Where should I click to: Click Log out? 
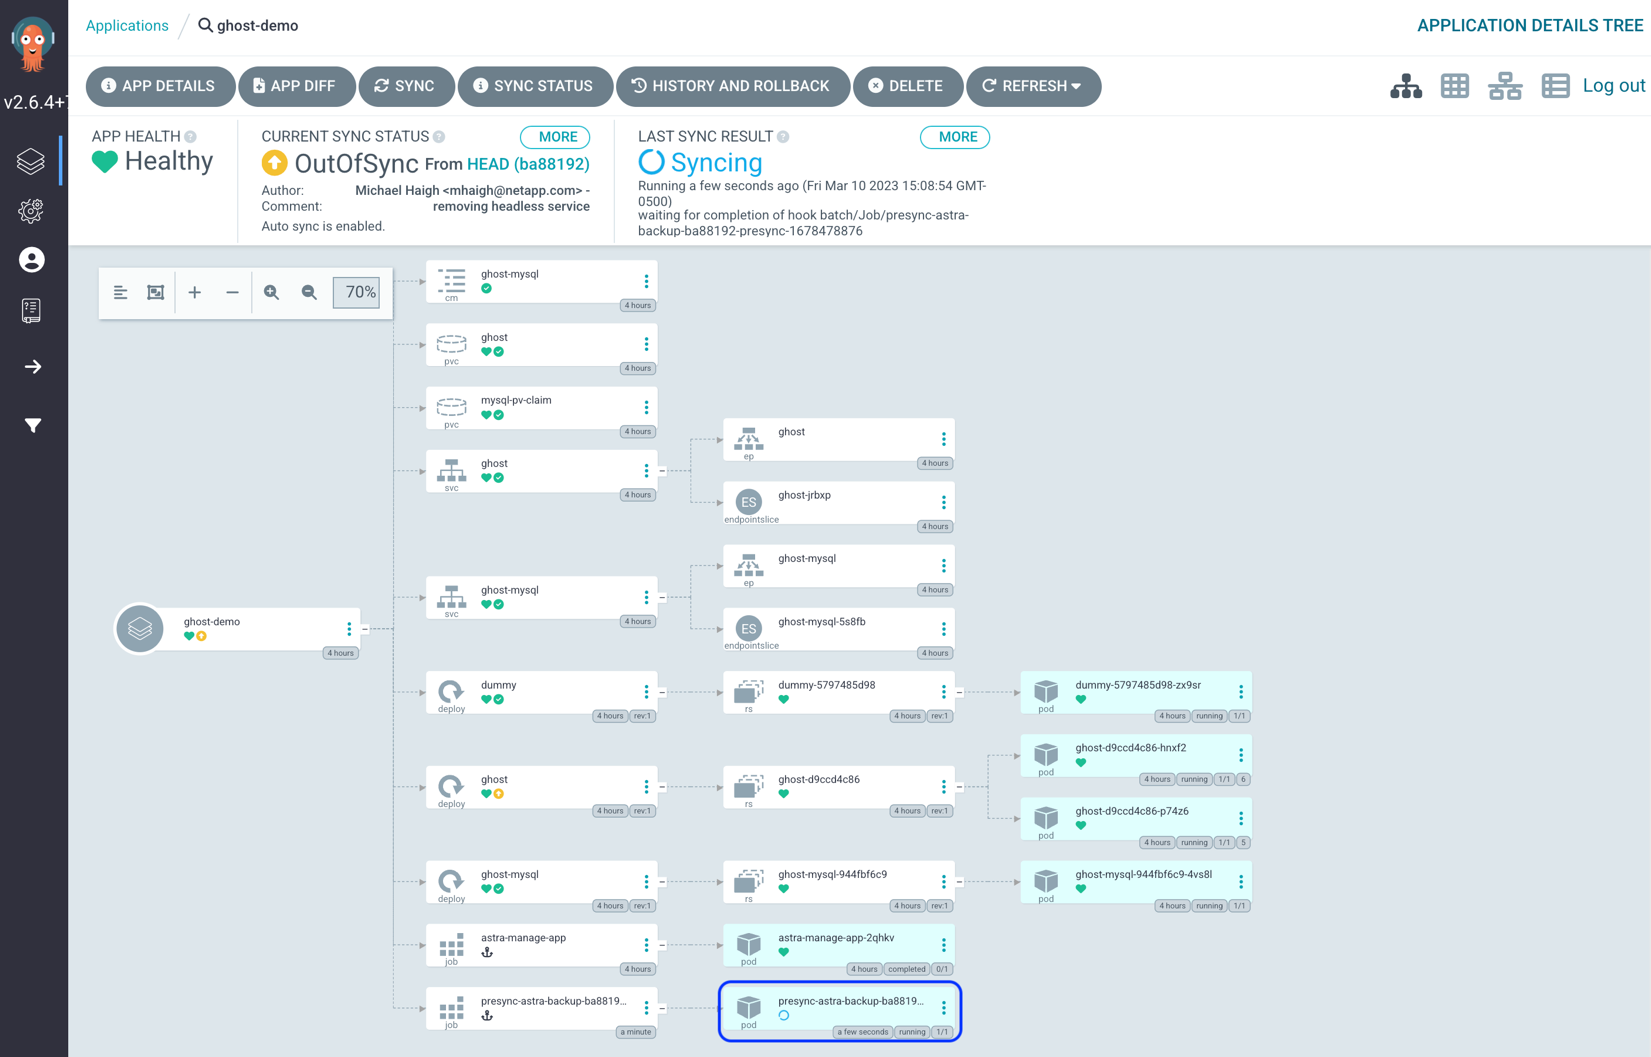tap(1613, 86)
